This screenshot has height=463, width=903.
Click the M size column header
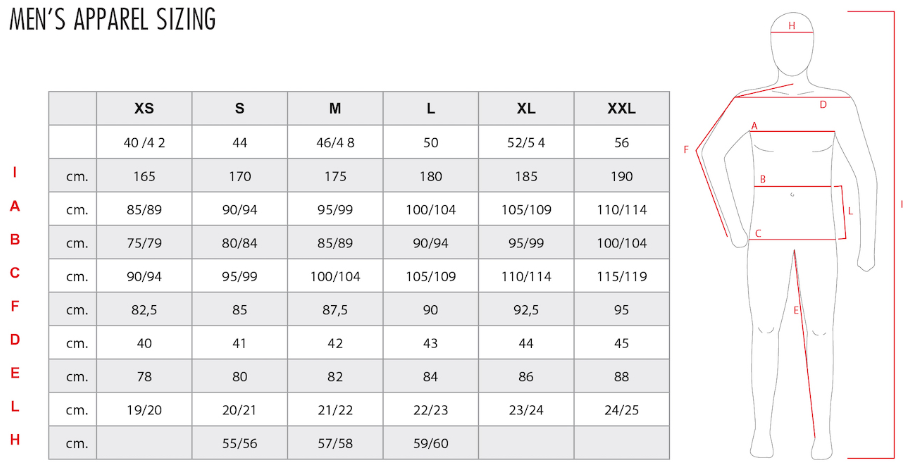335,108
